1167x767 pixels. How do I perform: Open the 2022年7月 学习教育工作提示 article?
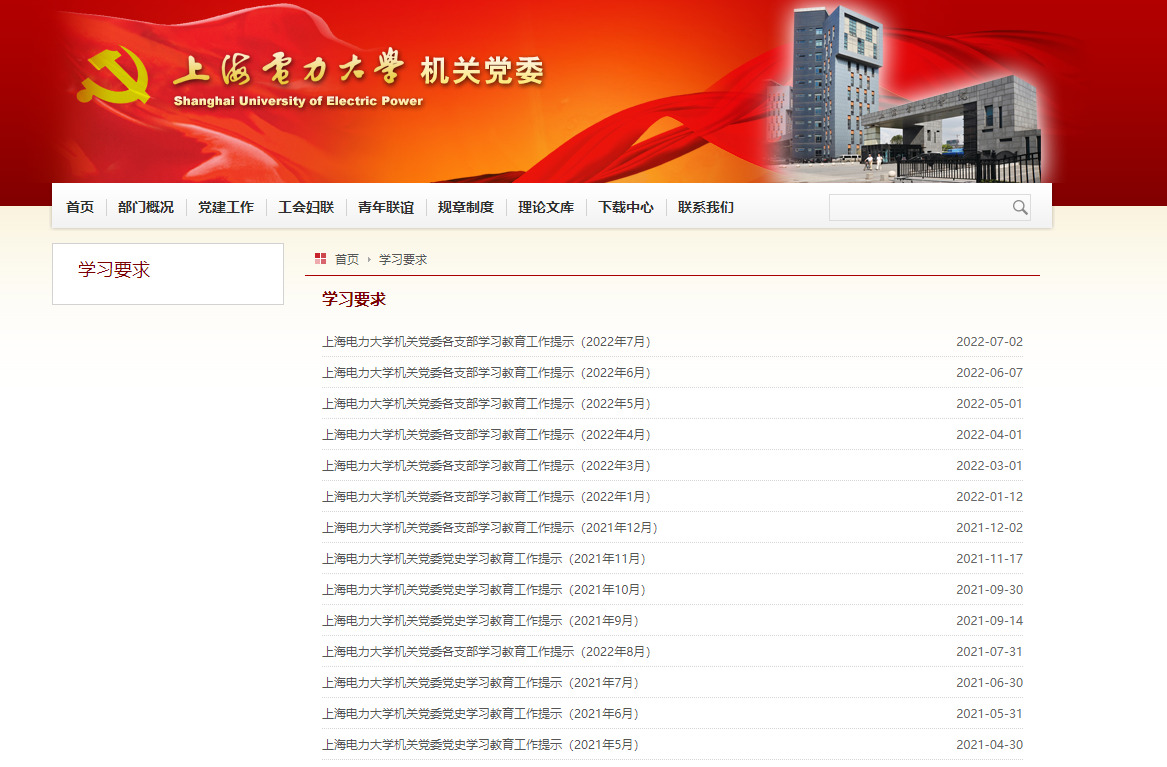coord(487,341)
